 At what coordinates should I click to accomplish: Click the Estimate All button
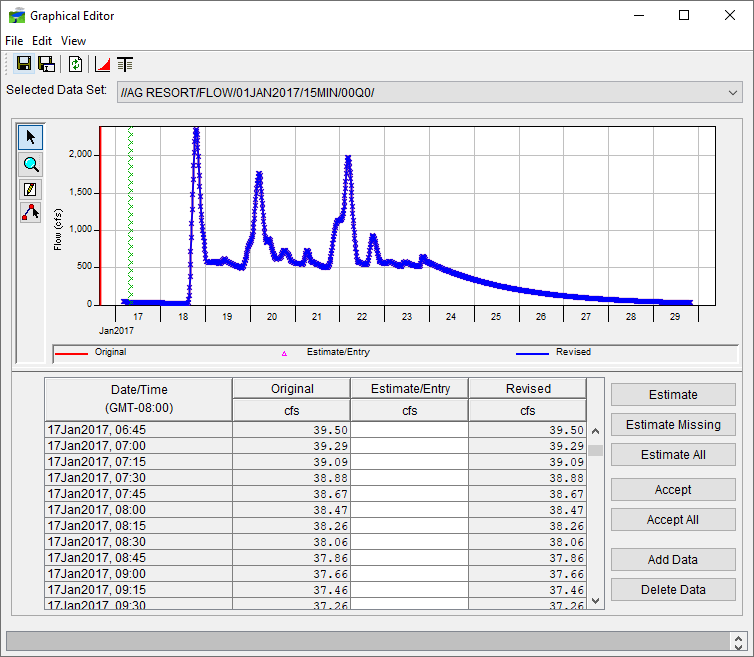click(x=673, y=455)
